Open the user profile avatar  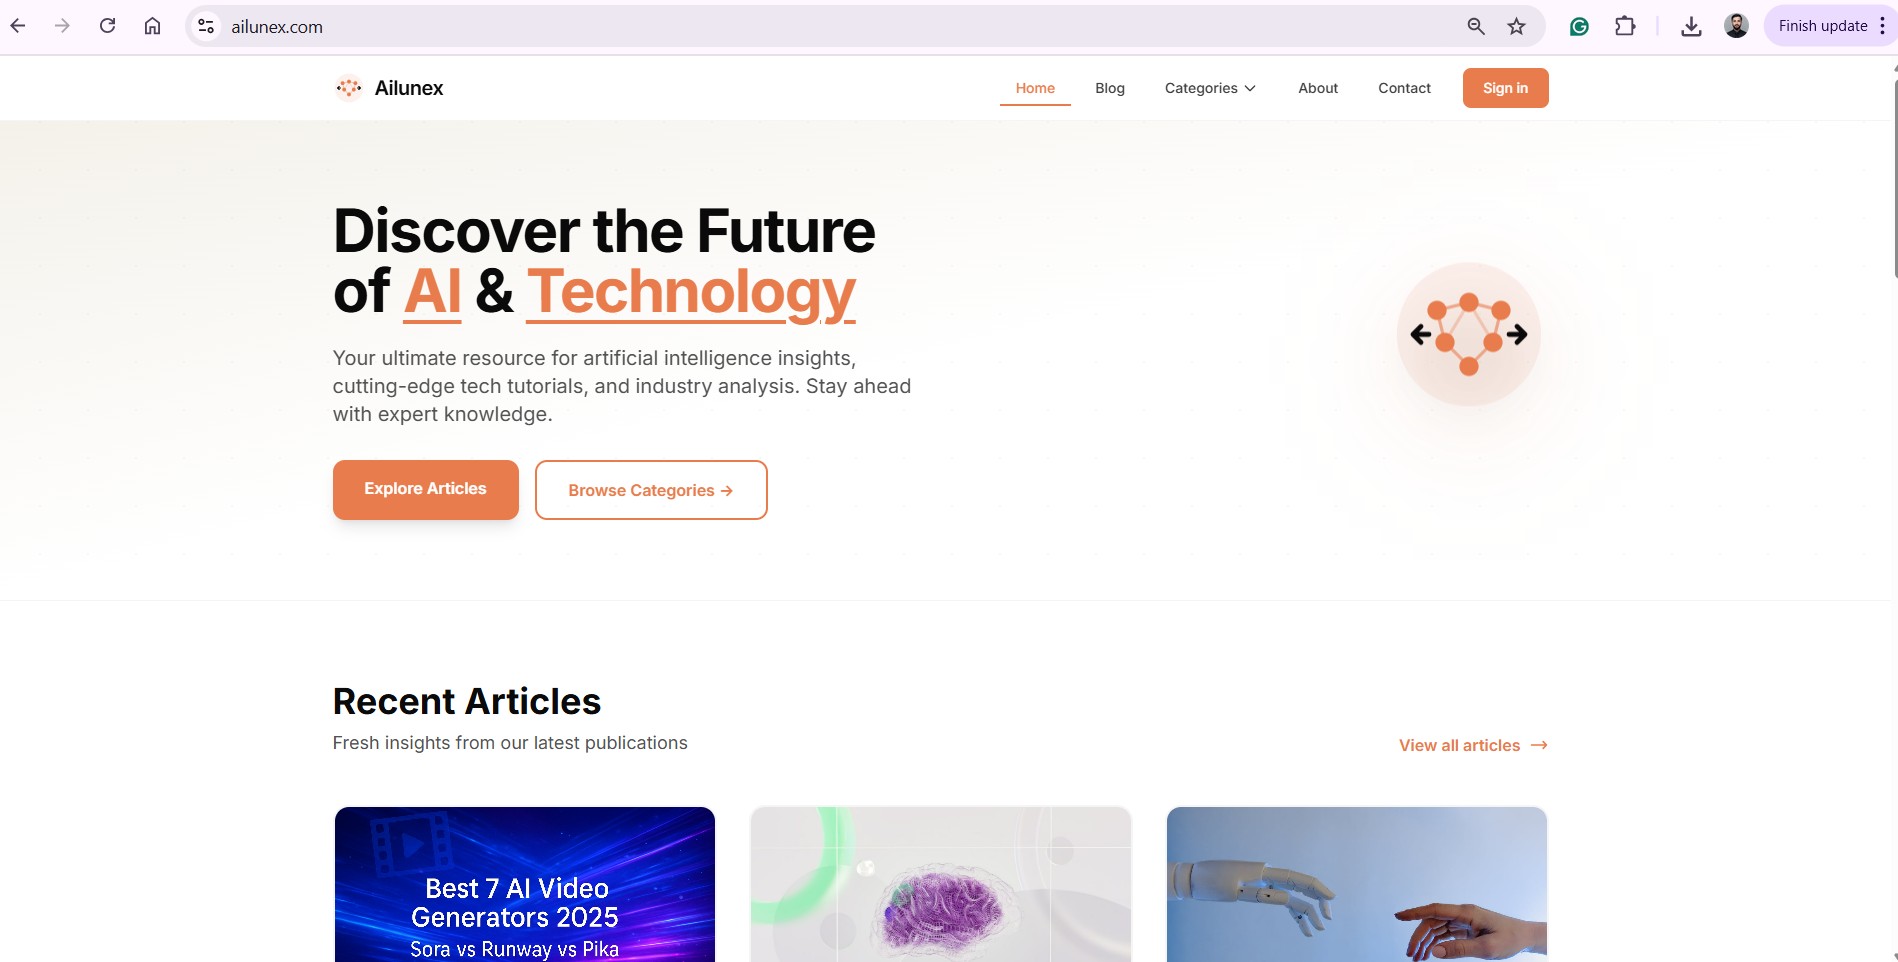1736,26
